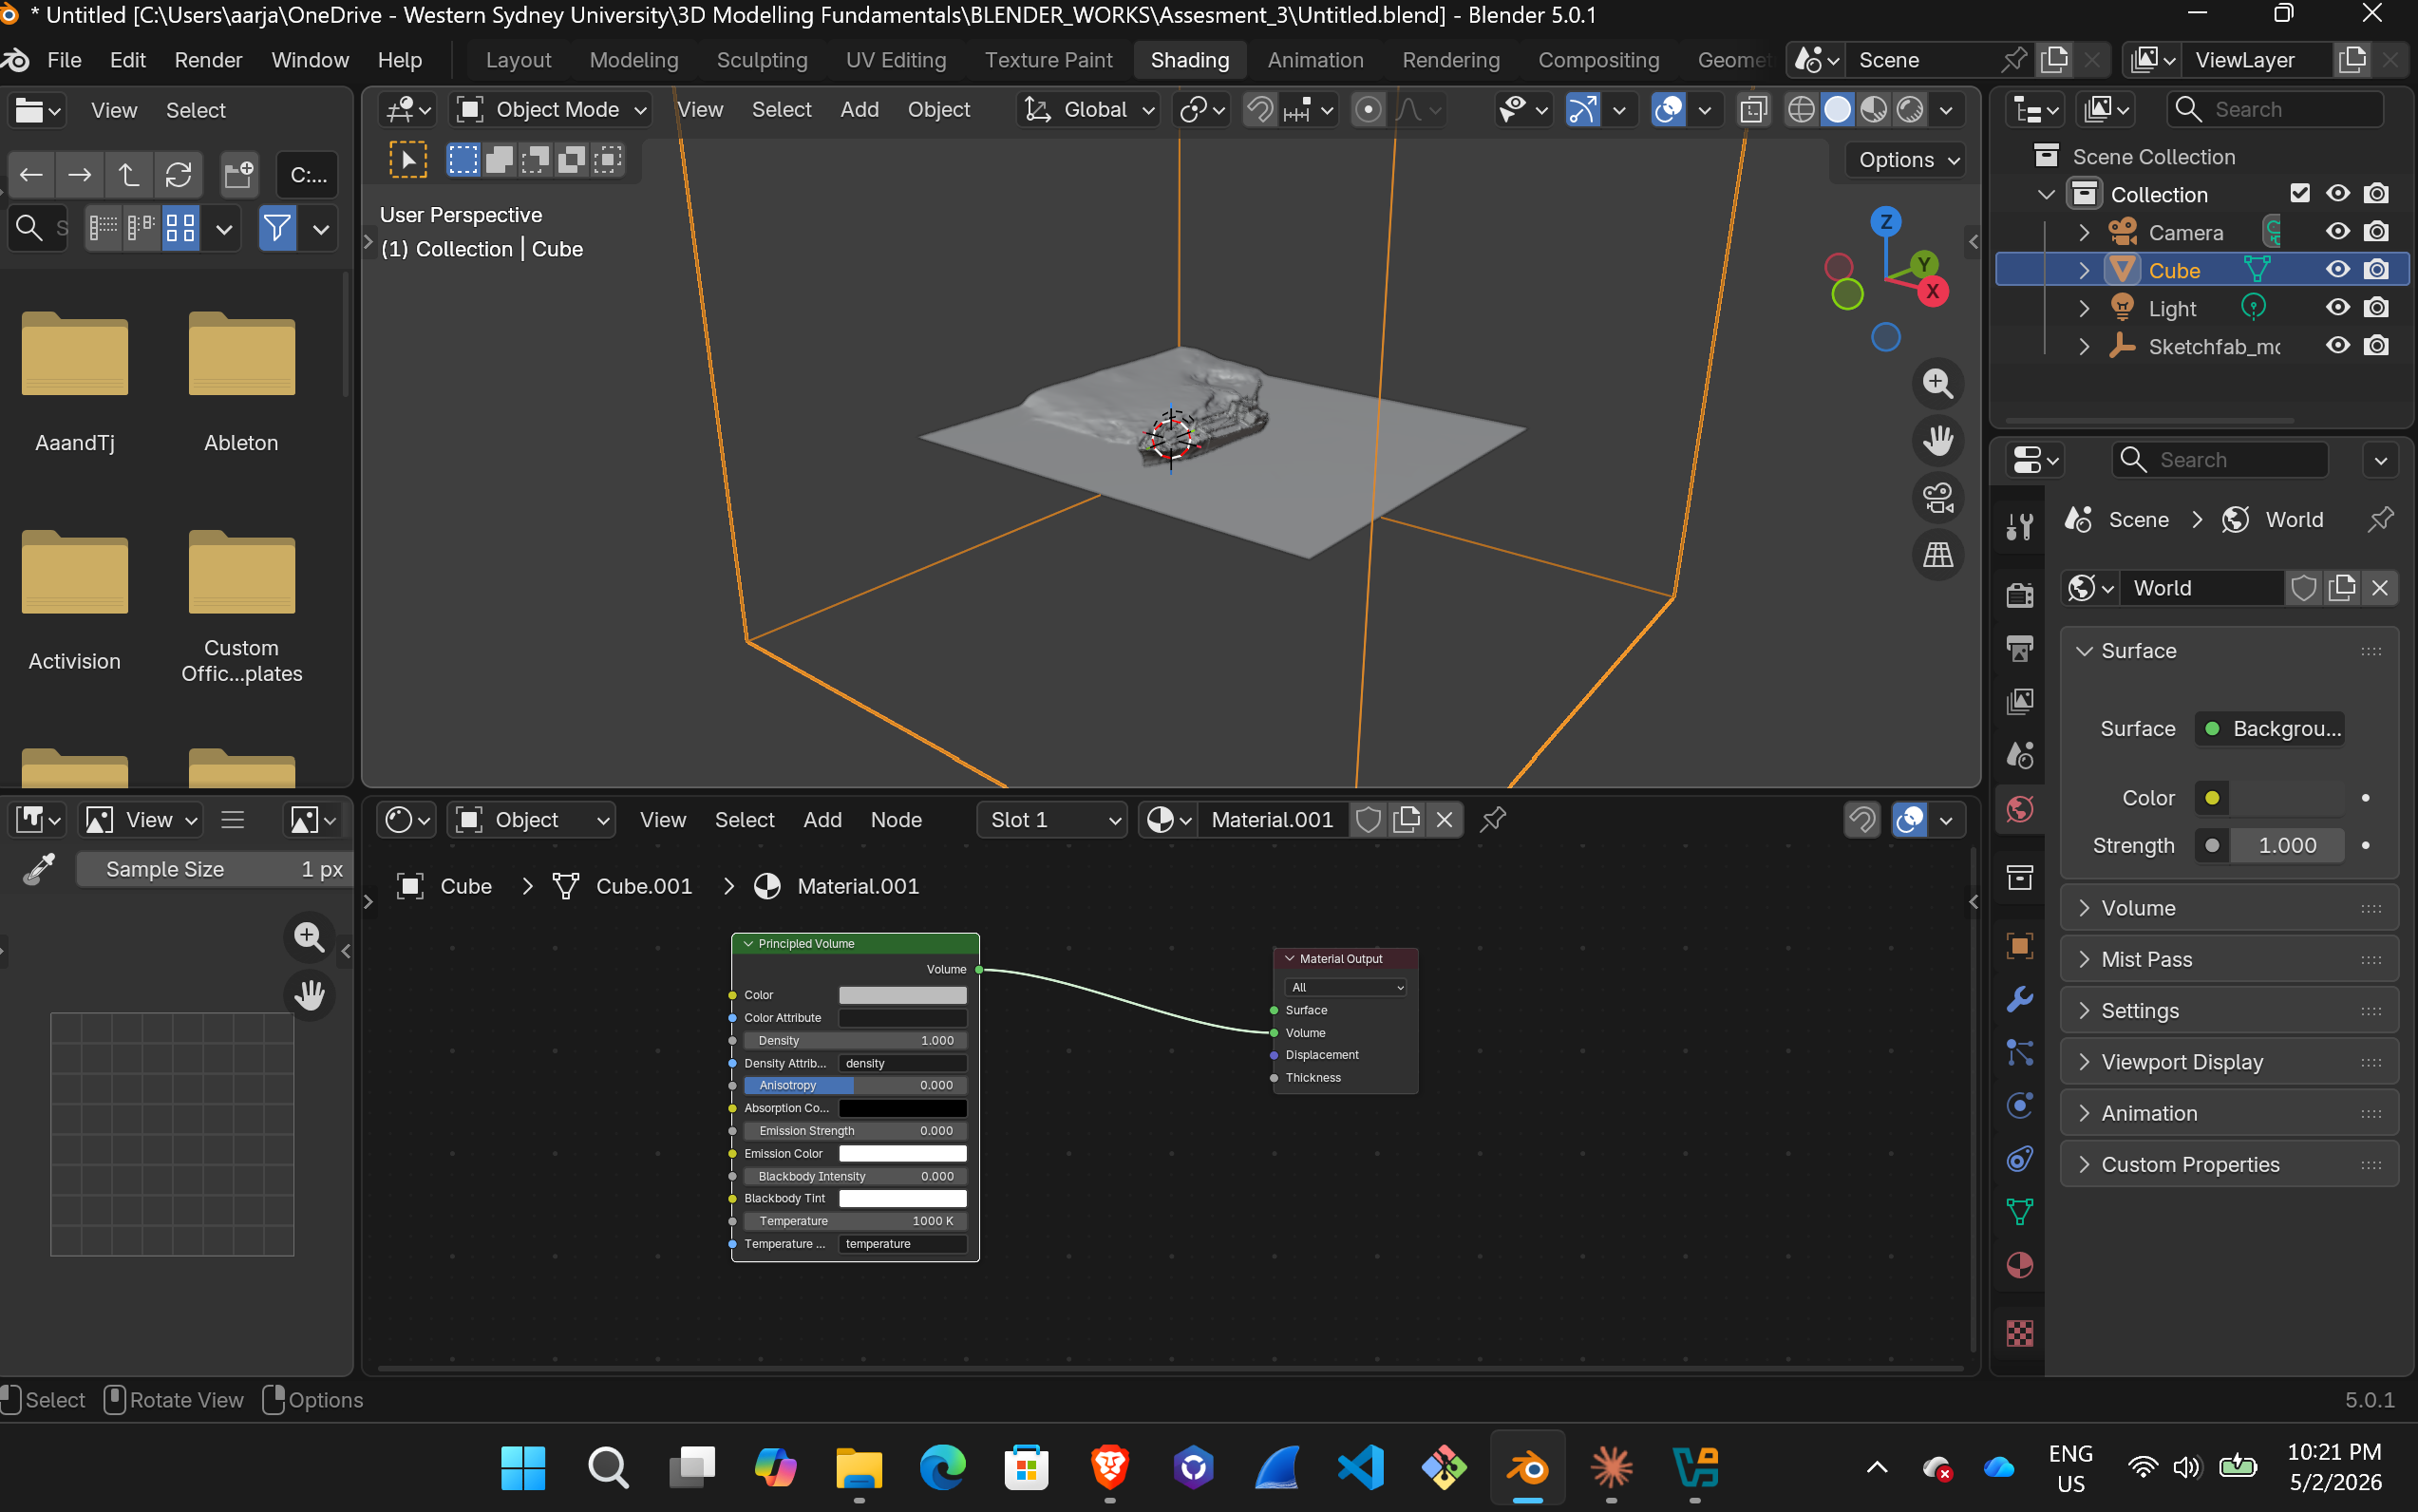Switch to the Modeling workspace tab
The height and width of the screenshot is (1512, 2418).
(634, 60)
